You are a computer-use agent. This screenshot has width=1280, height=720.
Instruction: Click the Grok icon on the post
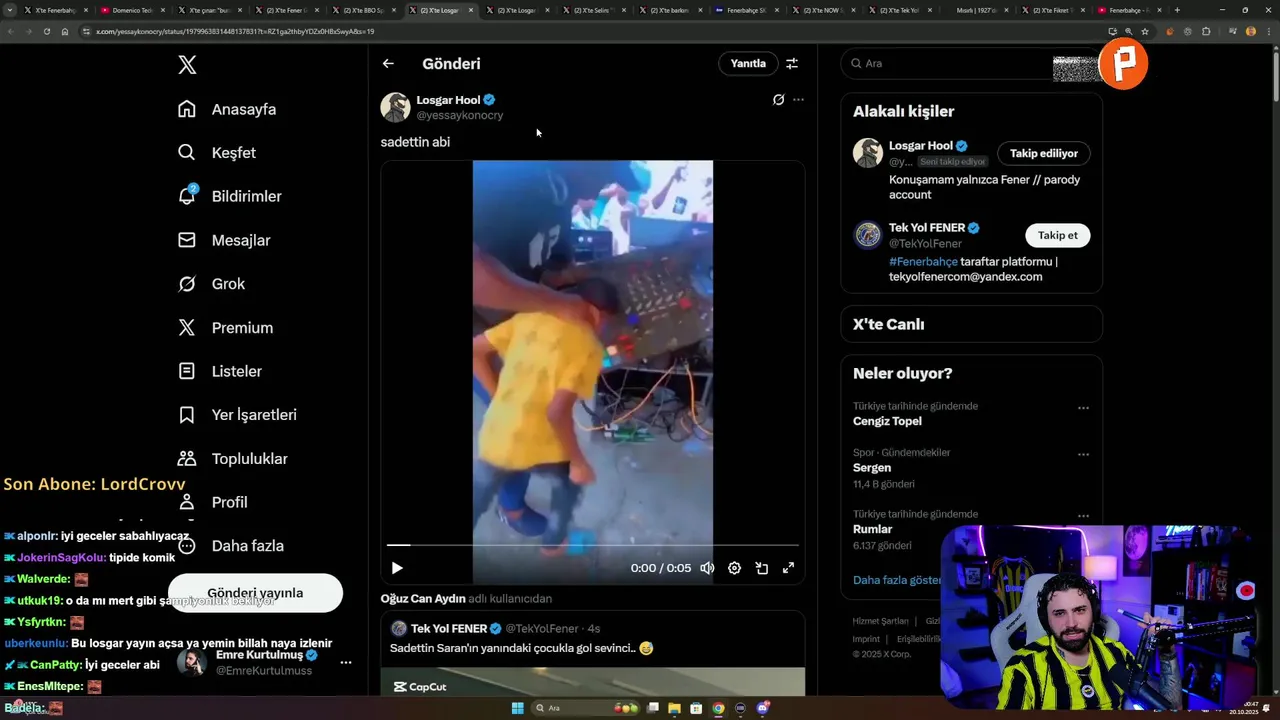tap(778, 100)
